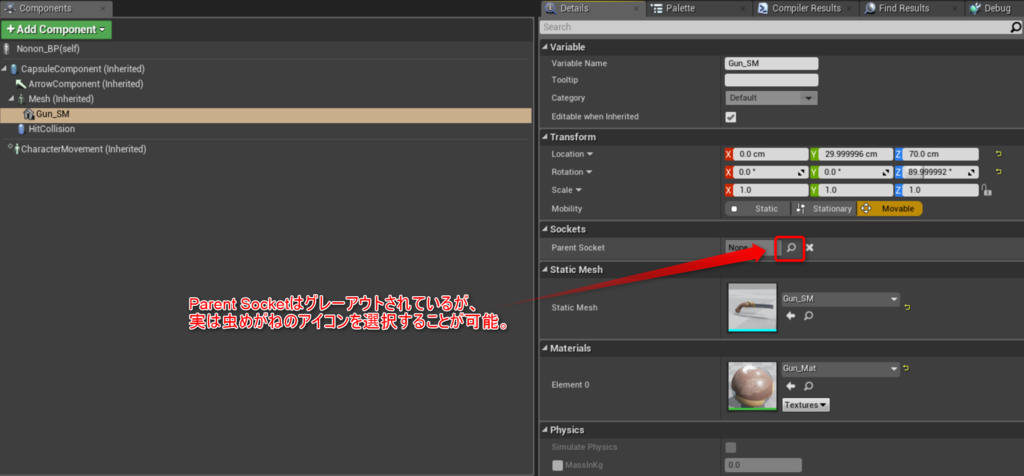Click the Rotation Z field 89.999992
The width and height of the screenshot is (1024, 476).
tap(940, 172)
